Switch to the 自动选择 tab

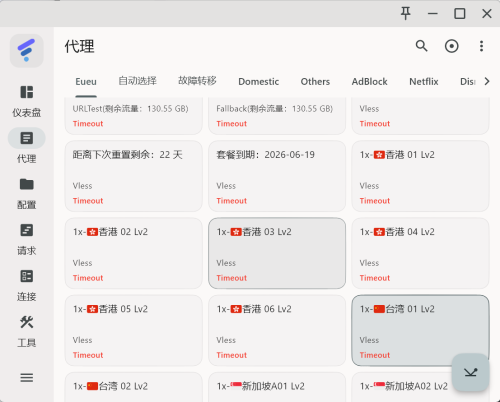click(x=137, y=81)
